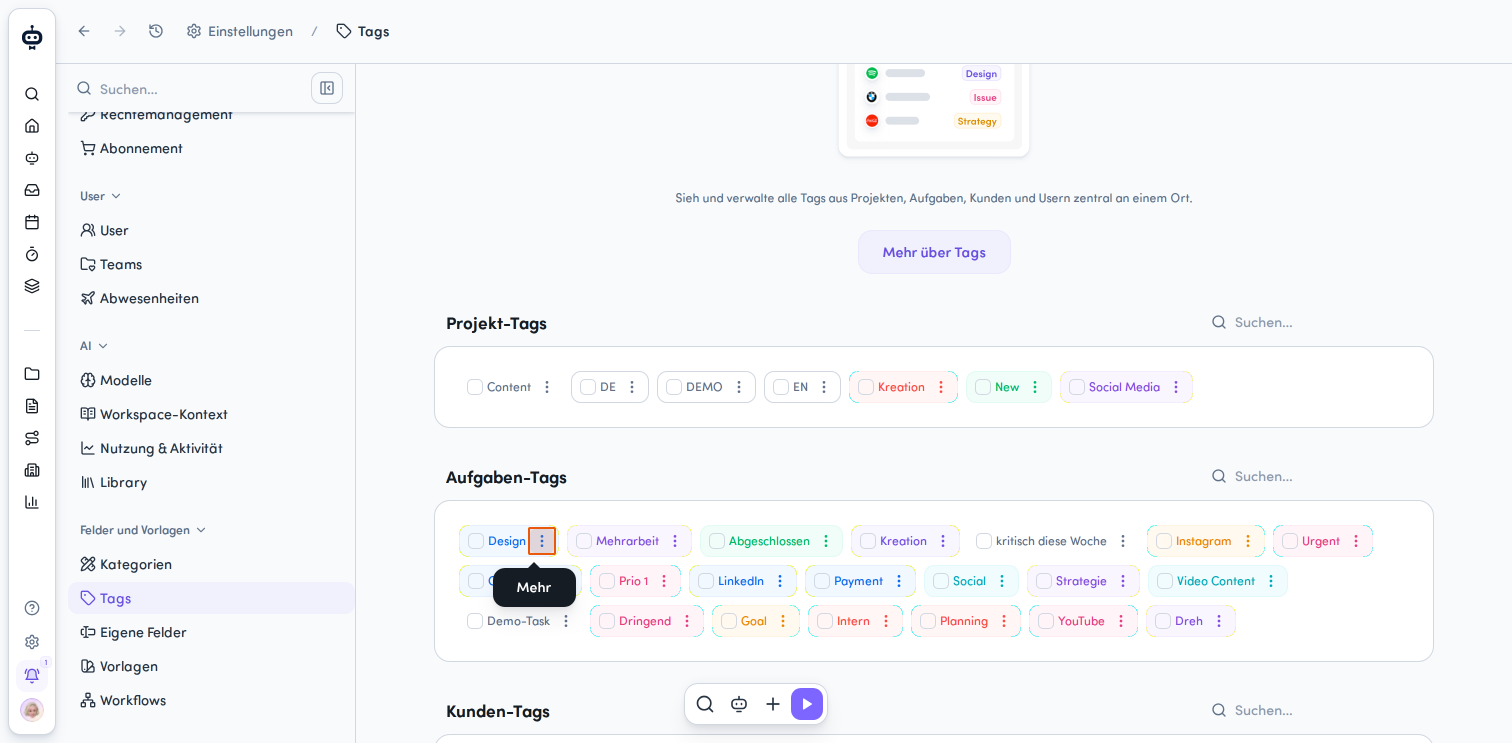
Task: Click the Mehr über Tags button
Action: click(934, 252)
